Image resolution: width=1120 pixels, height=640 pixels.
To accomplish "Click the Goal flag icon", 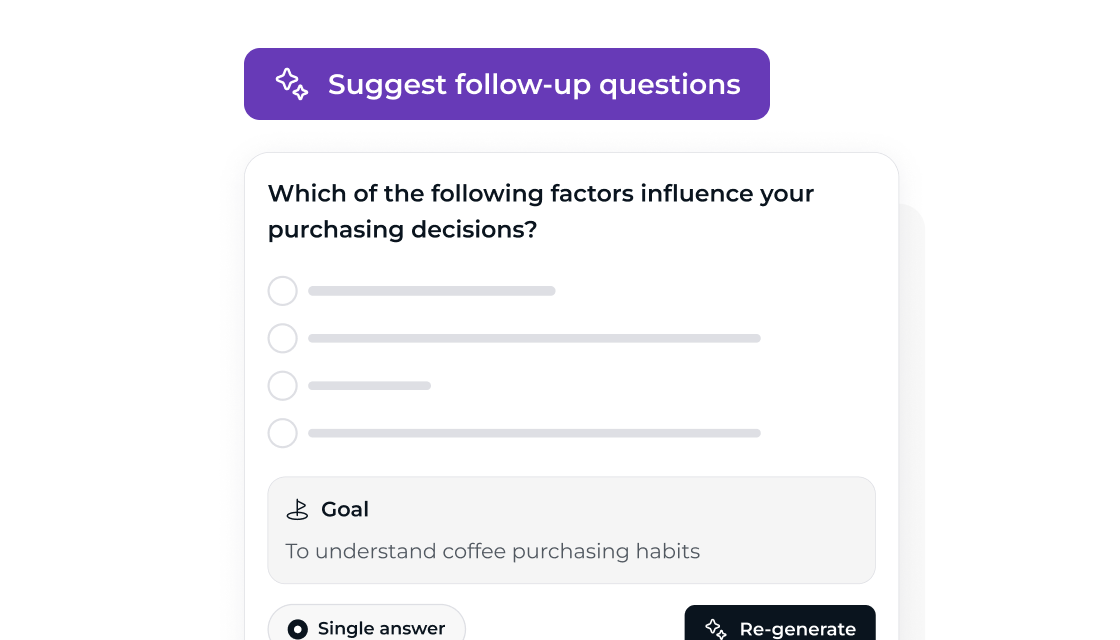I will [297, 509].
